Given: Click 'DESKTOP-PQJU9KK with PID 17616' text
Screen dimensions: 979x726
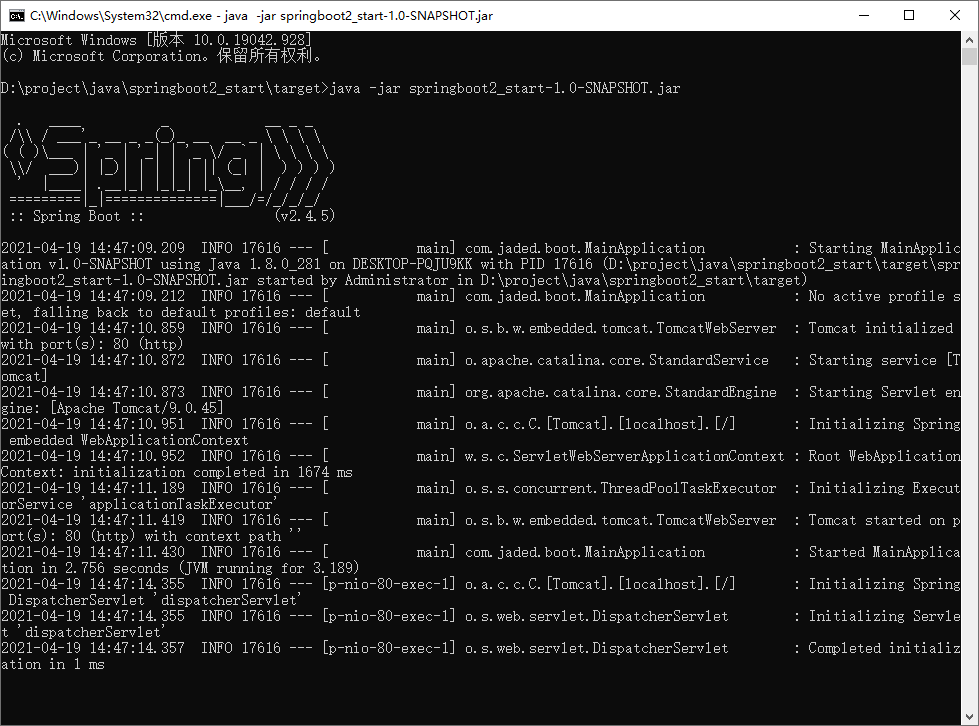Looking at the screenshot, I should pos(472,264).
